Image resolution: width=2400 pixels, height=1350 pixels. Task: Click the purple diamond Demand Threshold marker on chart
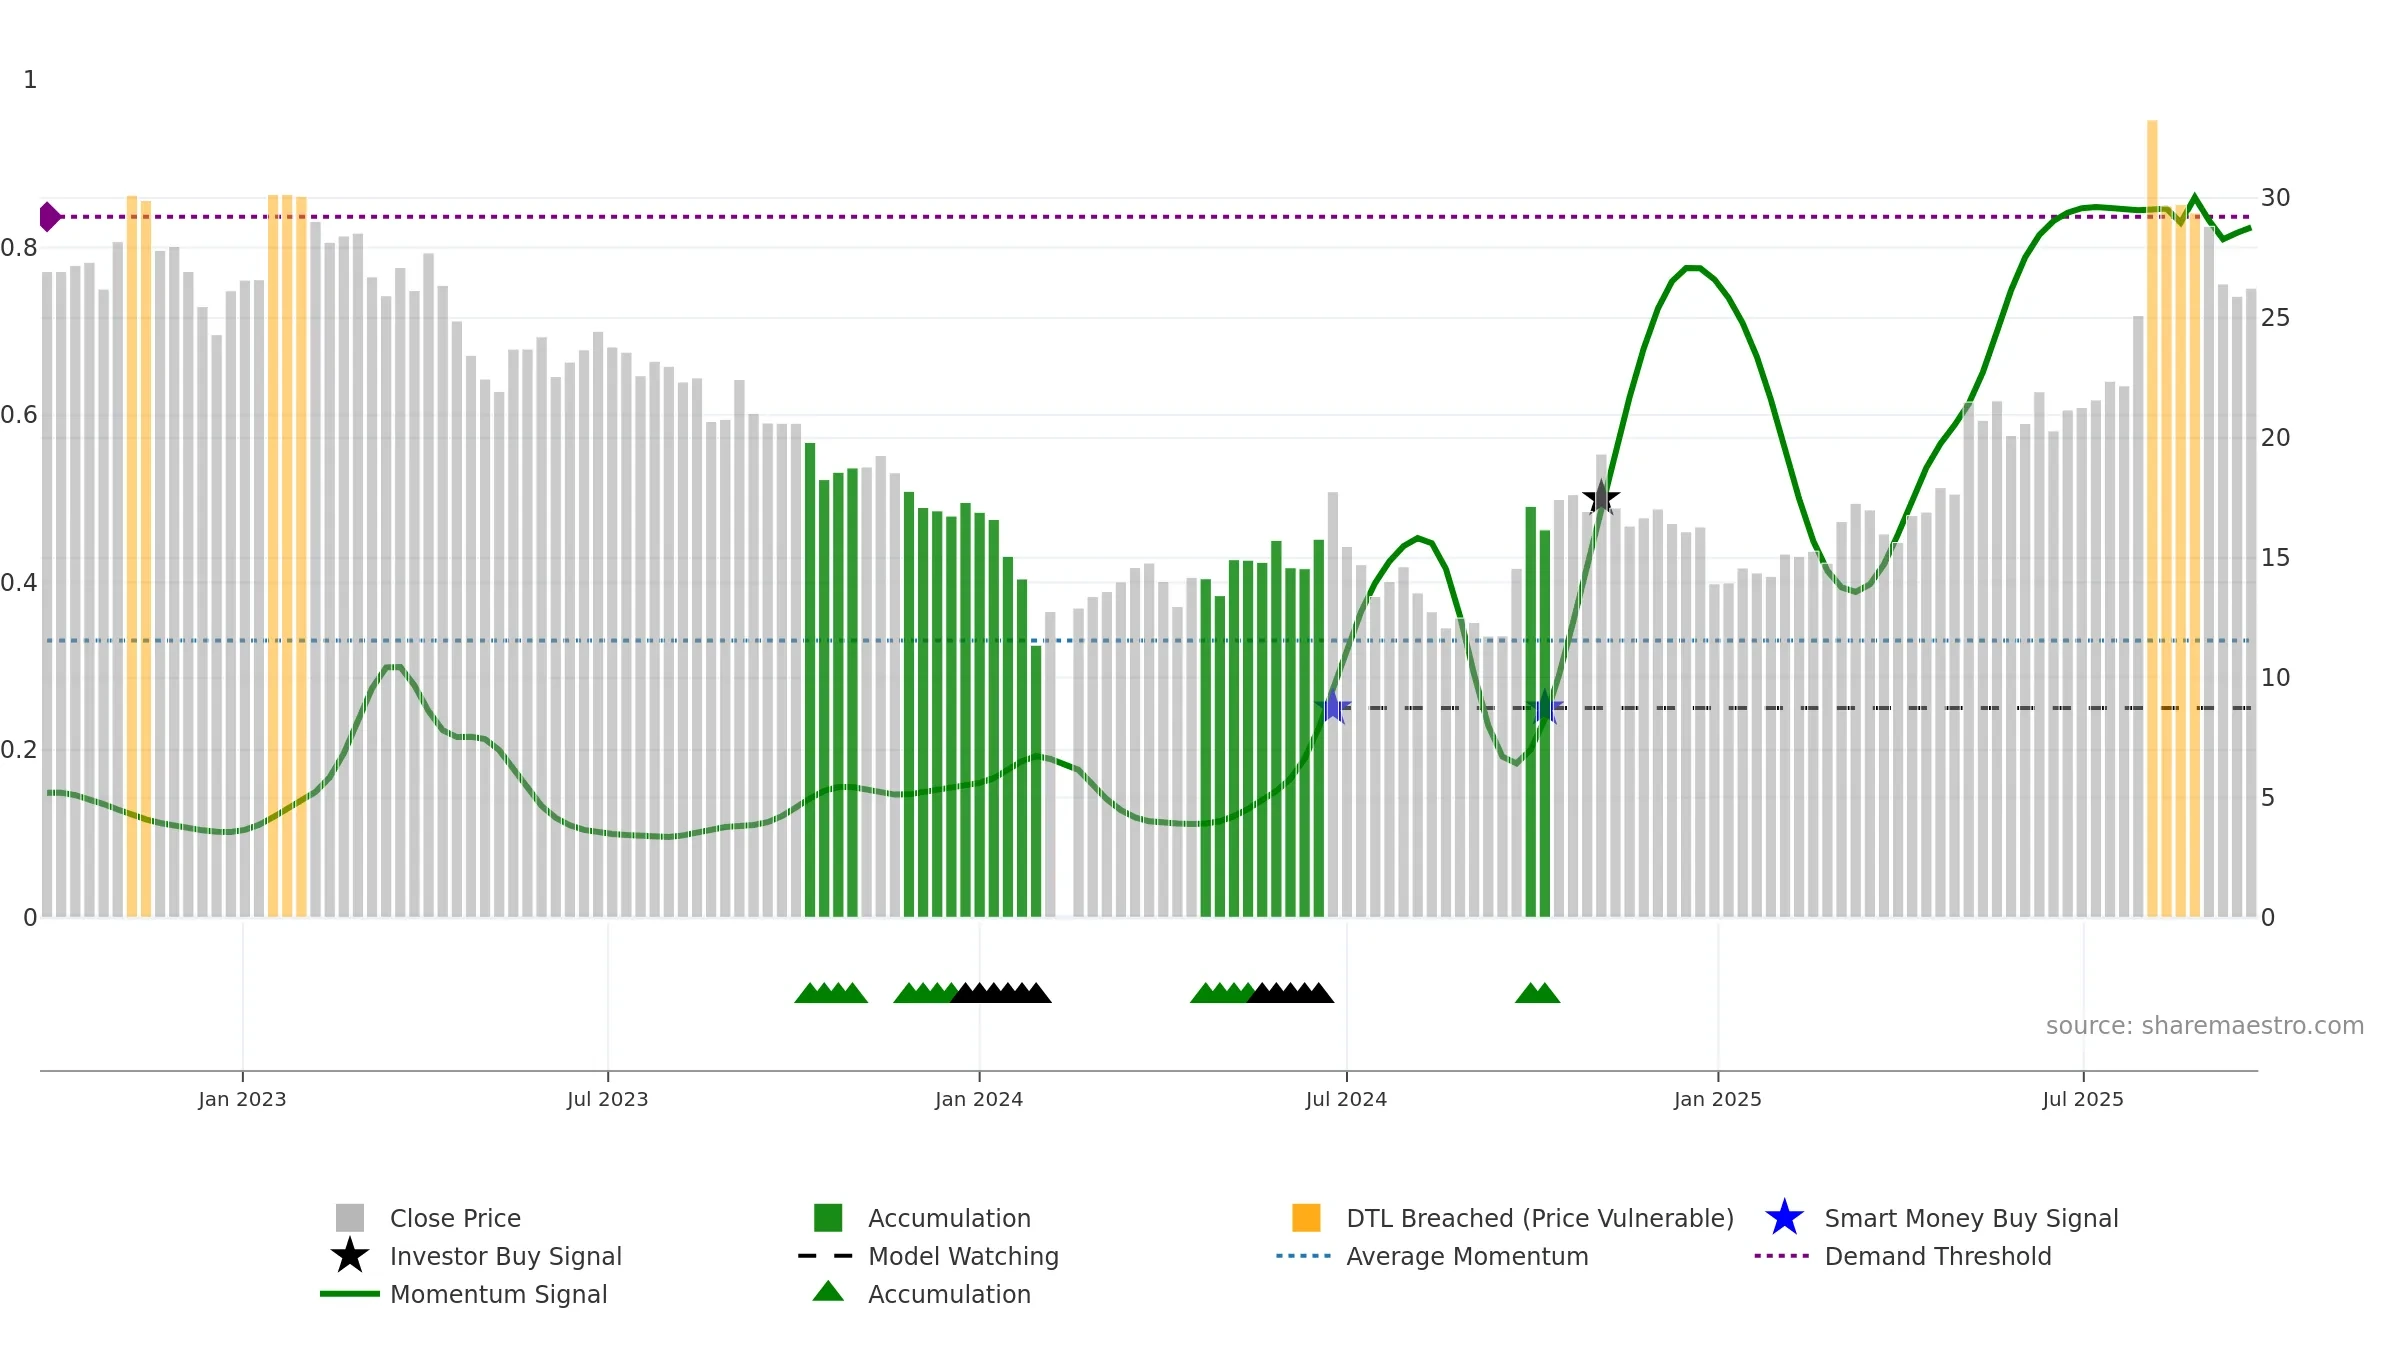pos(49,217)
